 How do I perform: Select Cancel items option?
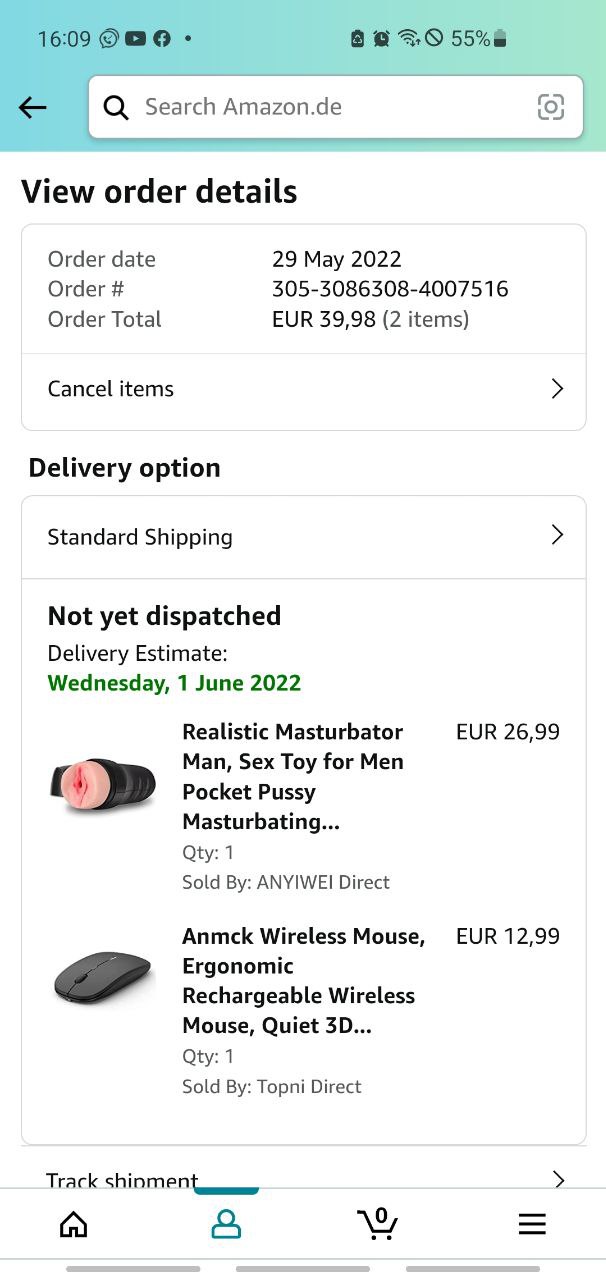(x=111, y=389)
